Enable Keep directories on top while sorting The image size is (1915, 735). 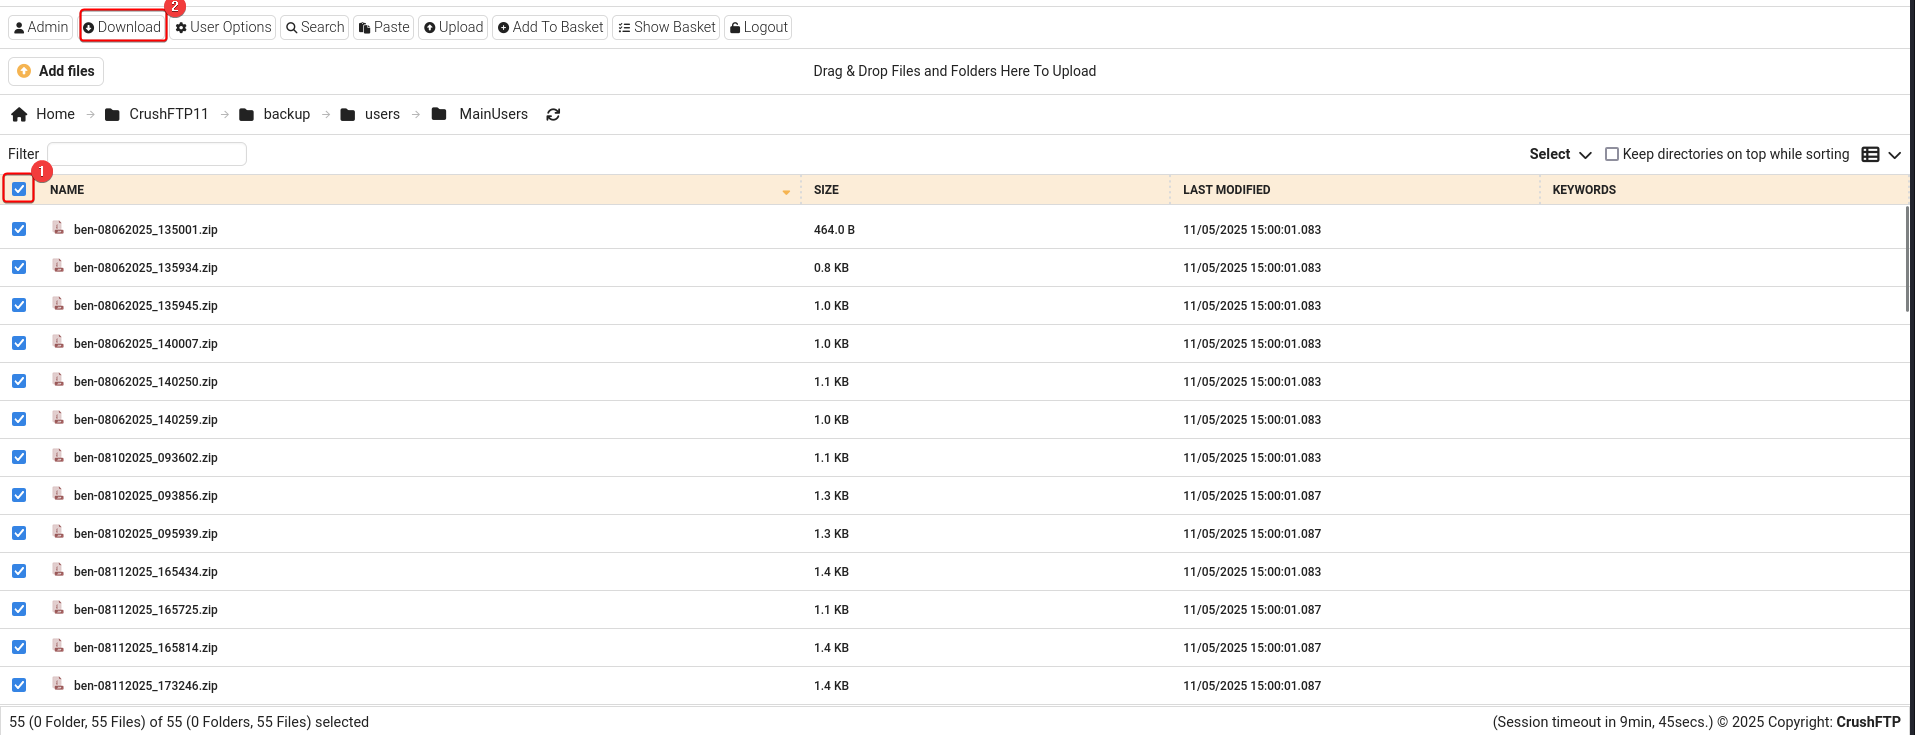1611,154
